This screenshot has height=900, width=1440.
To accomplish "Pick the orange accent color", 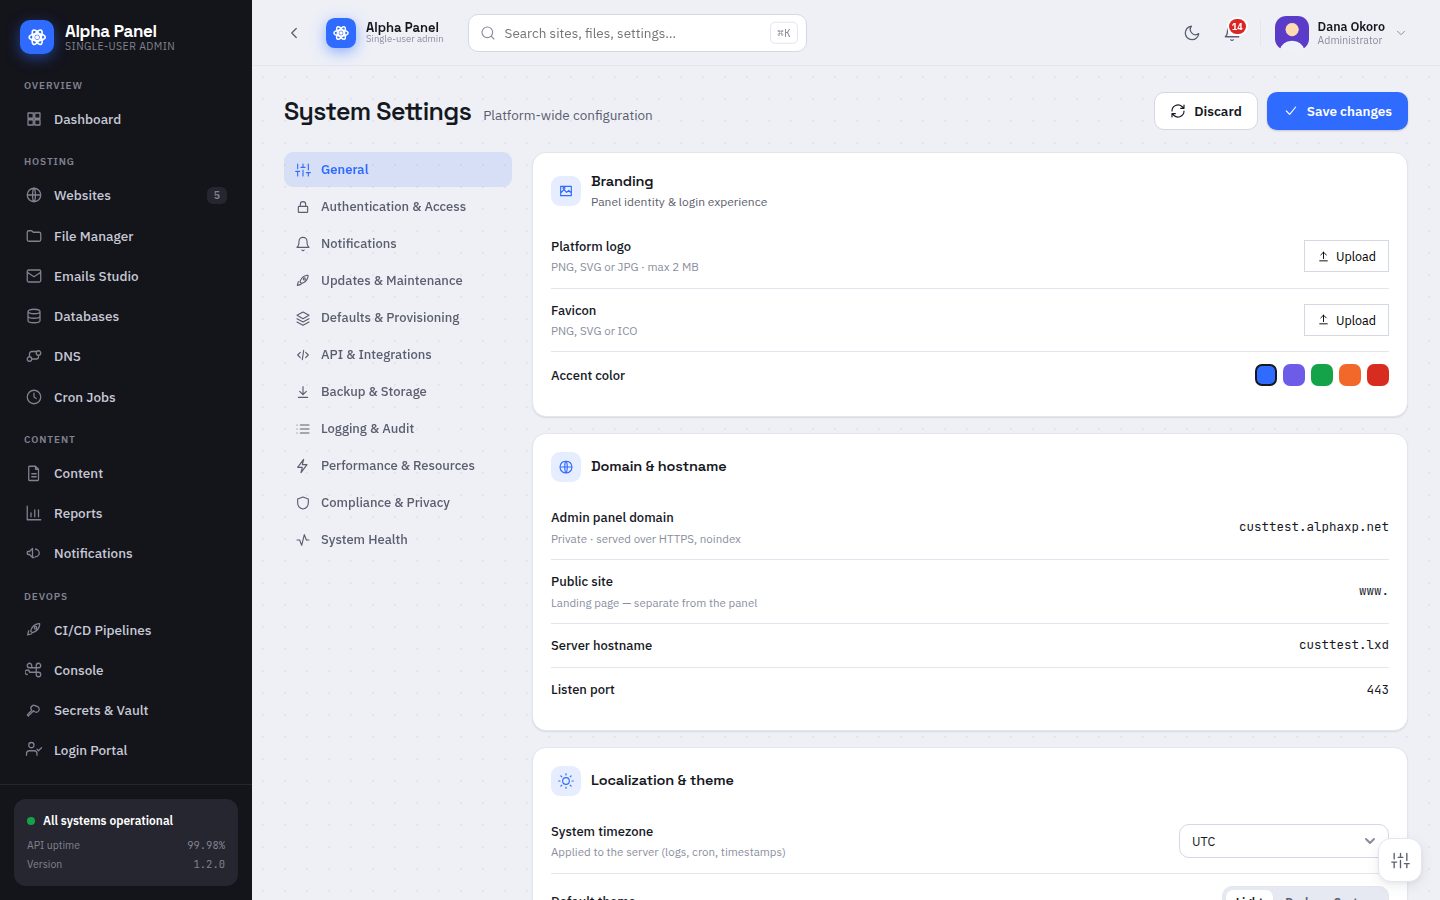I will click(1350, 375).
